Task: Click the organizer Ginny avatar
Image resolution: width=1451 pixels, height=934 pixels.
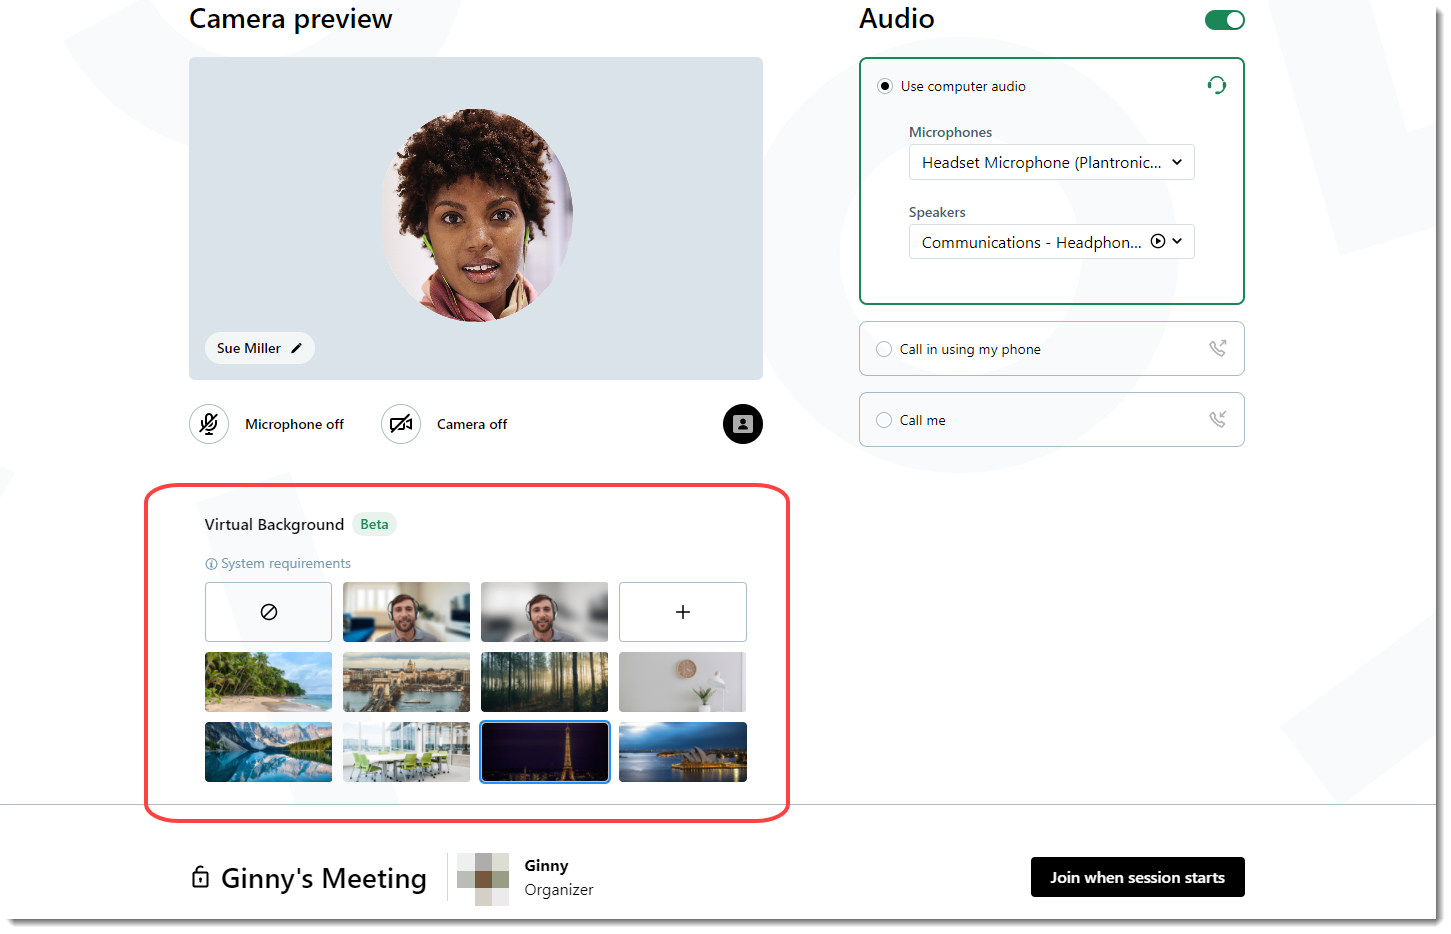Action: [x=483, y=879]
